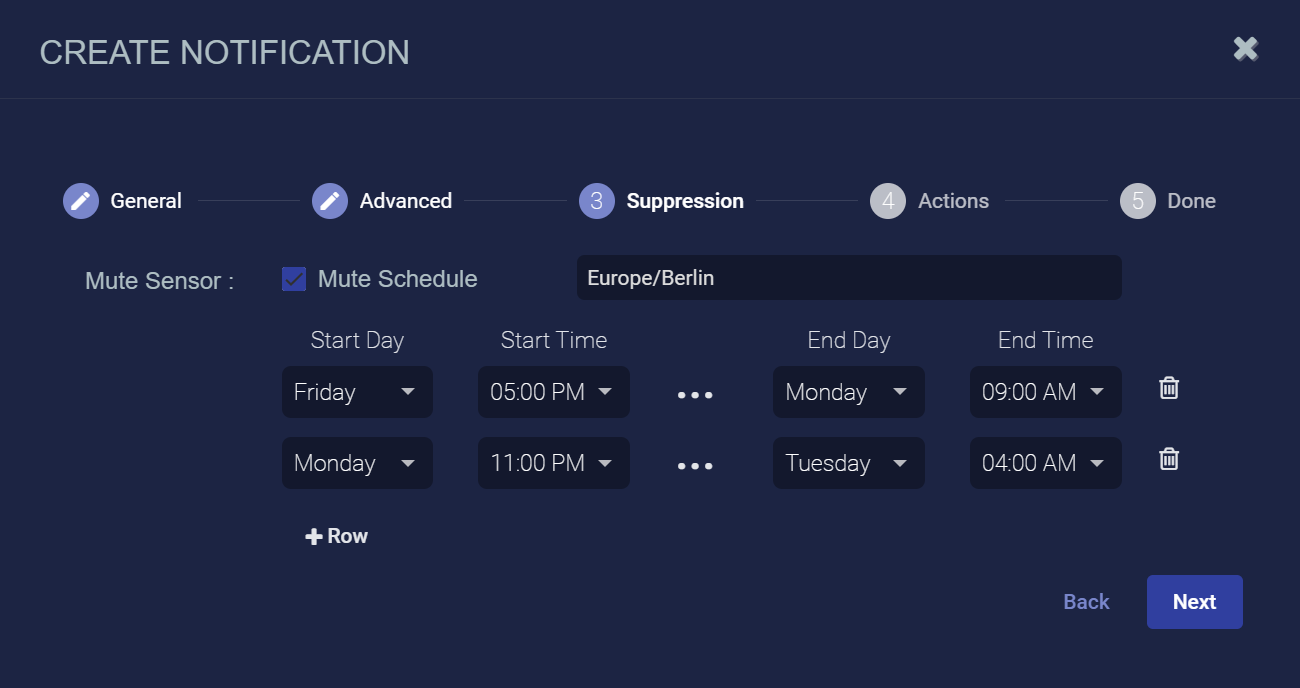Open the 09:00 AM end time dropdown
The width and height of the screenshot is (1300, 688).
[x=1045, y=392]
